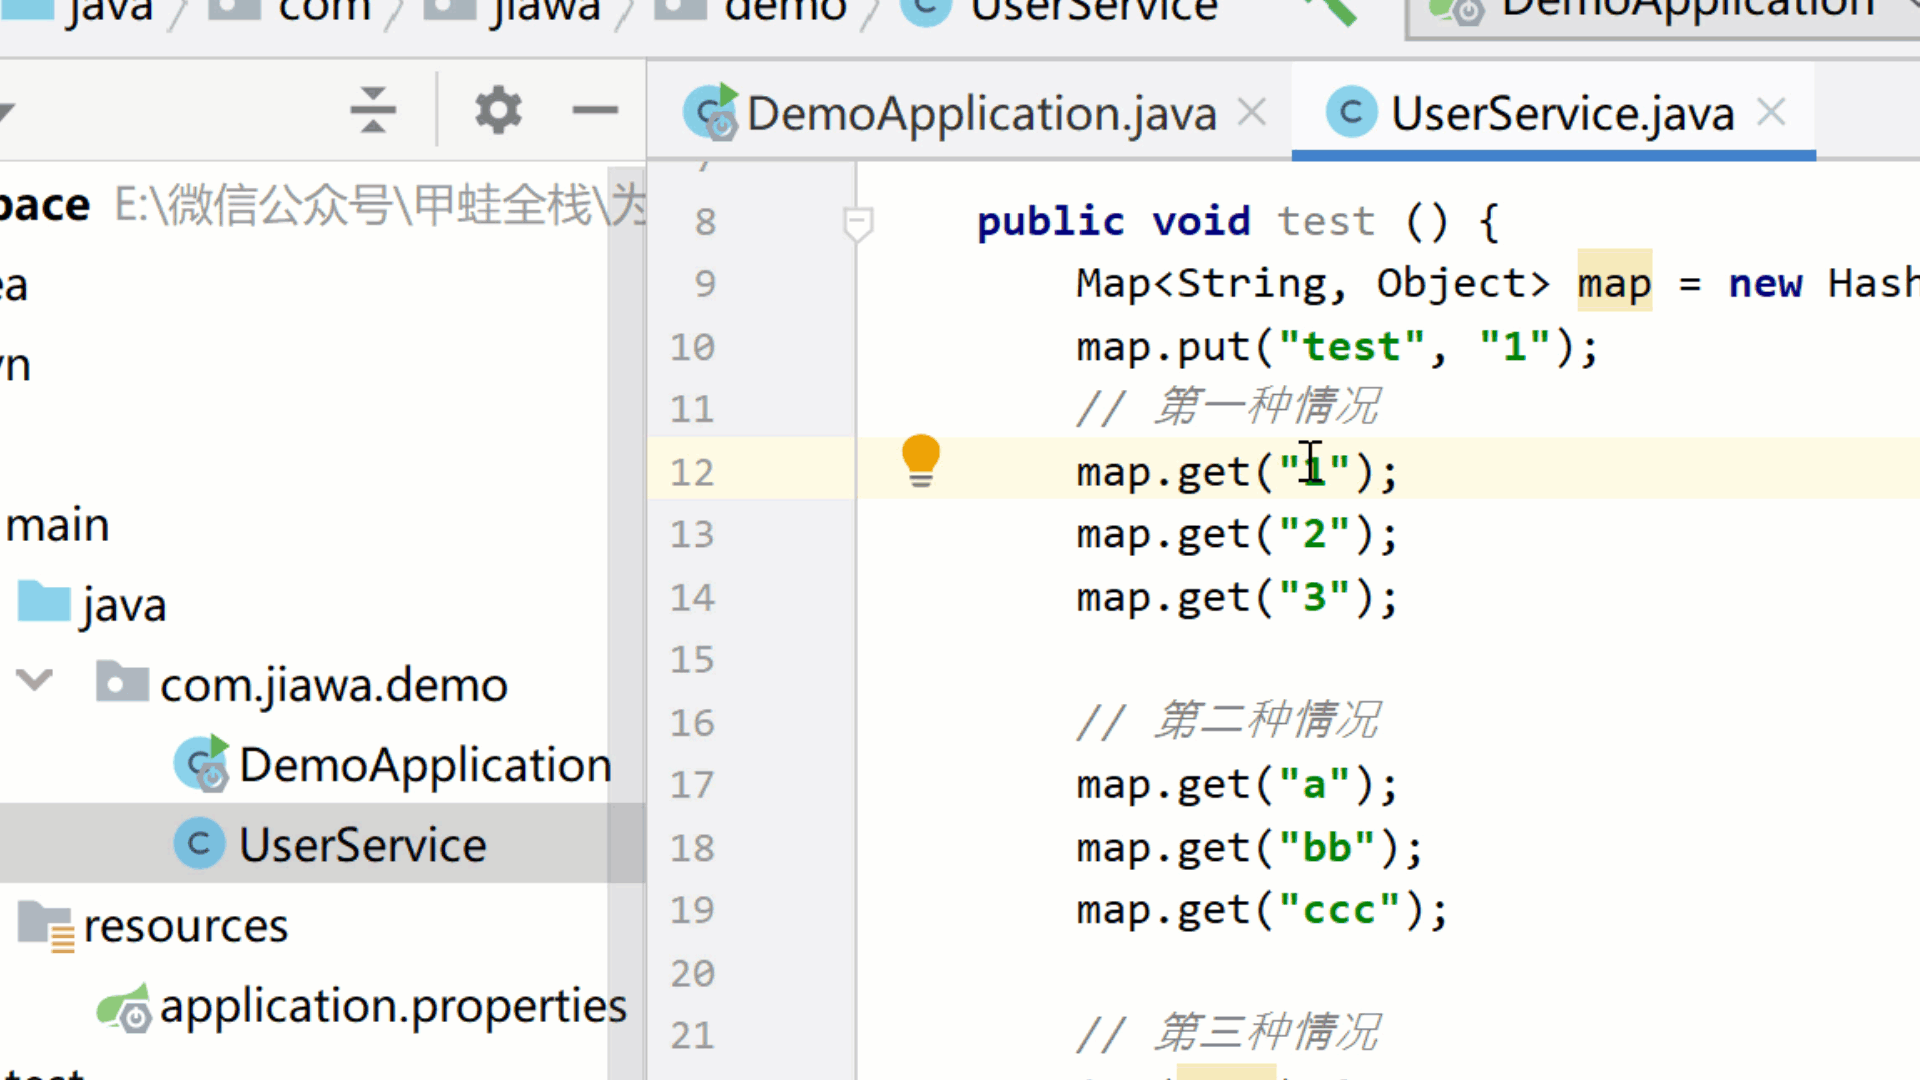
Task: Select the resources folder in project tree
Action: [x=185, y=926]
